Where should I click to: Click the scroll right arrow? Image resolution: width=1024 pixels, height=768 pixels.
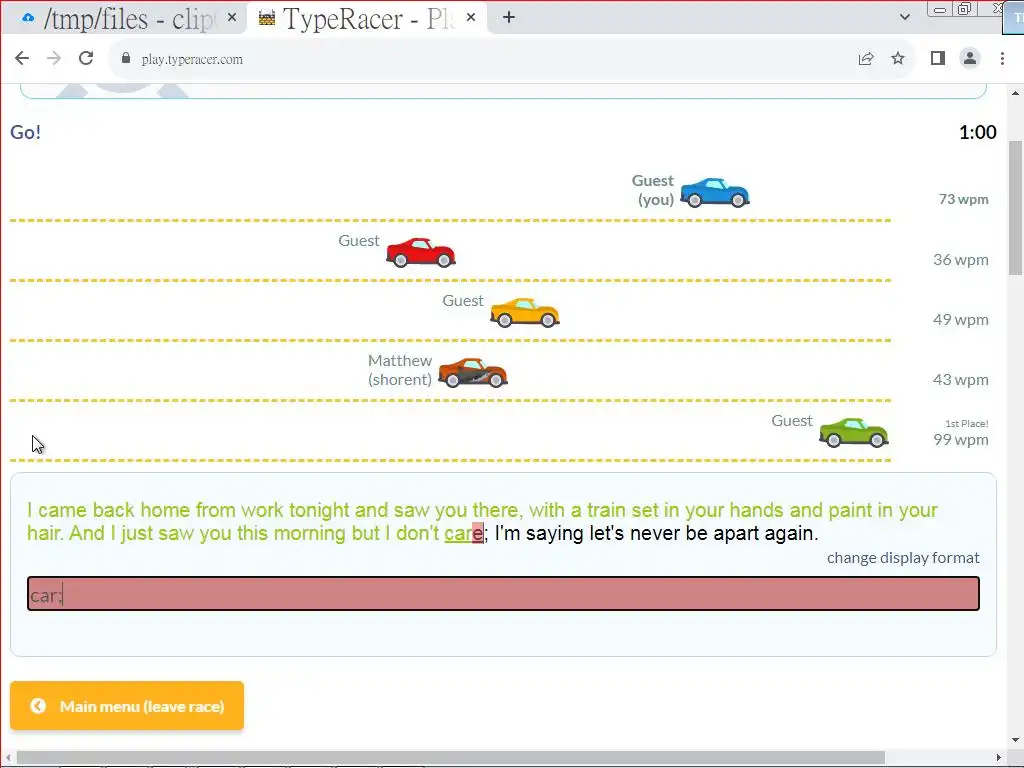[999, 758]
